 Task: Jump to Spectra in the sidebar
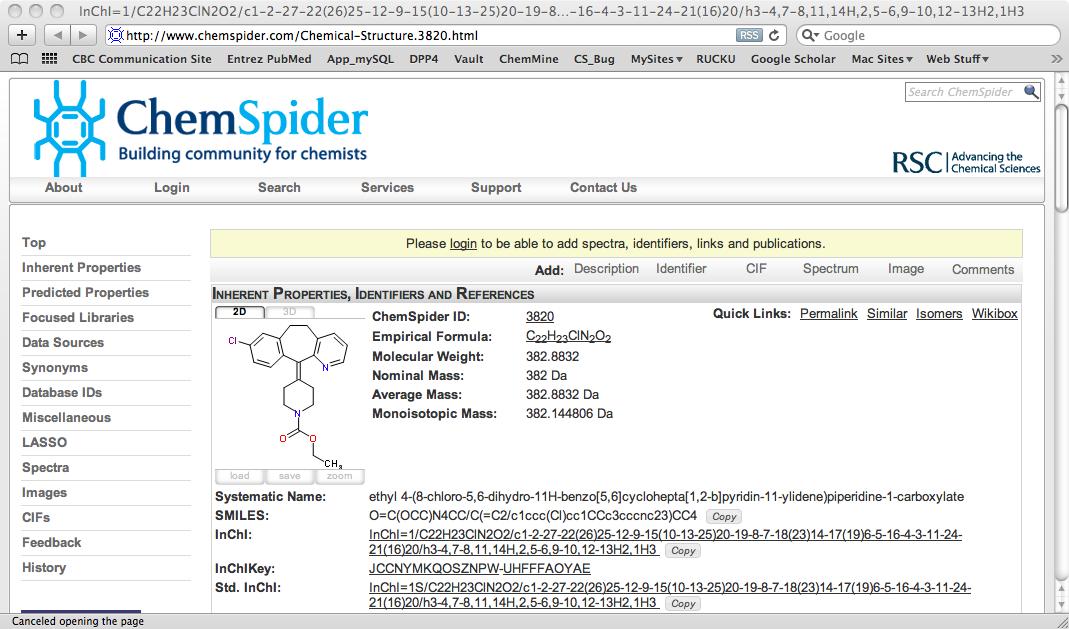coord(45,467)
